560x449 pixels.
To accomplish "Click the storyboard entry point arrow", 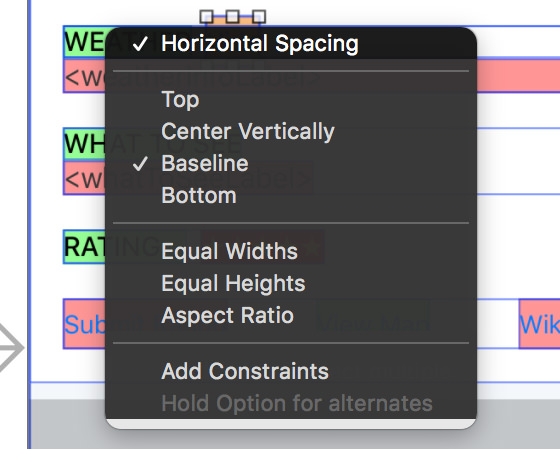I will (11, 348).
